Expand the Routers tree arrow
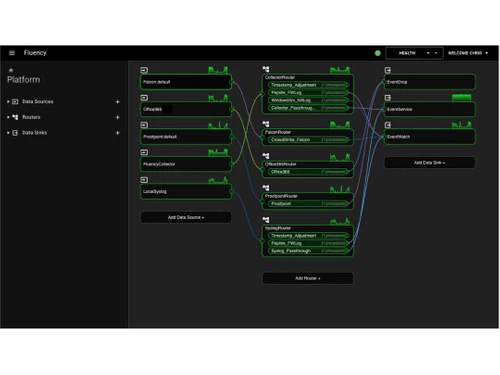This screenshot has width=500, height=375. click(8, 117)
